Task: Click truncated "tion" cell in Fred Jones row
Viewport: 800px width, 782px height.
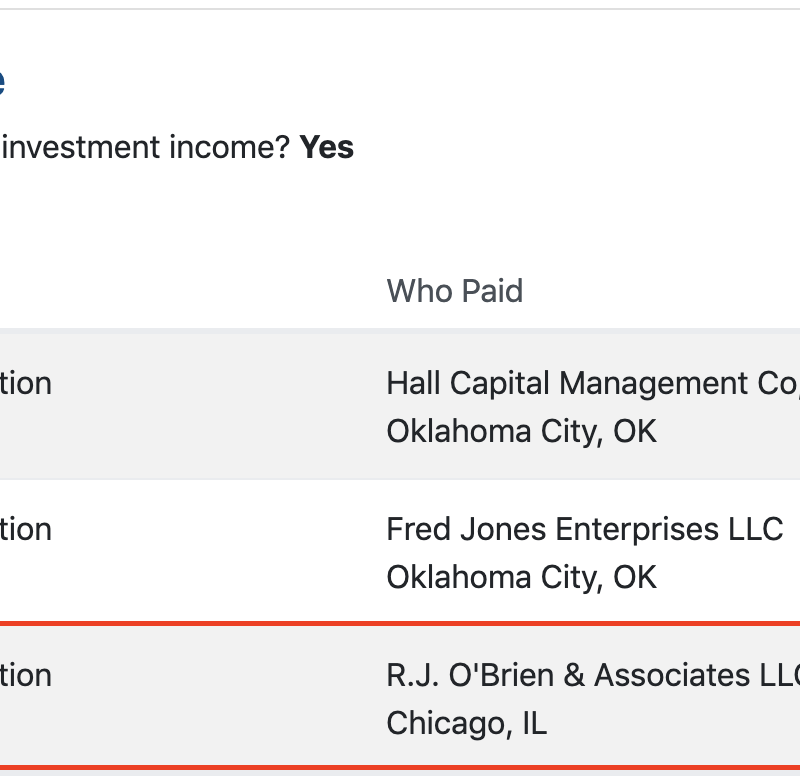Action: (25, 529)
